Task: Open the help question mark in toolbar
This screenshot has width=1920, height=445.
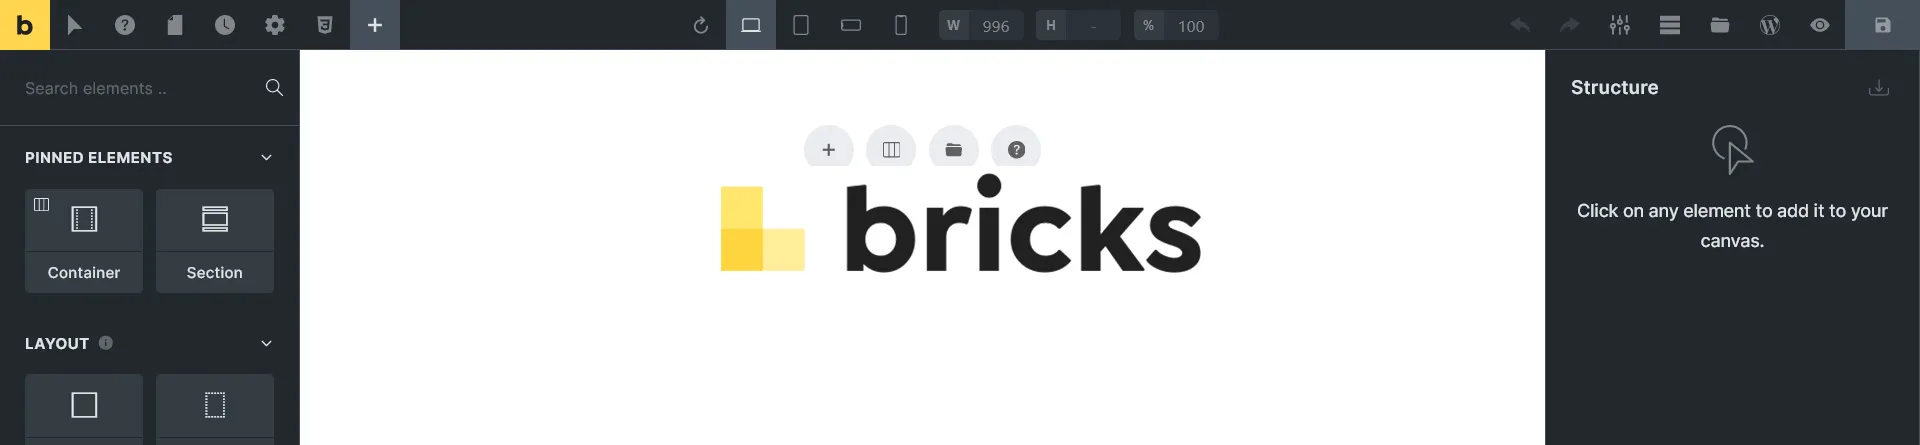Action: (x=125, y=25)
